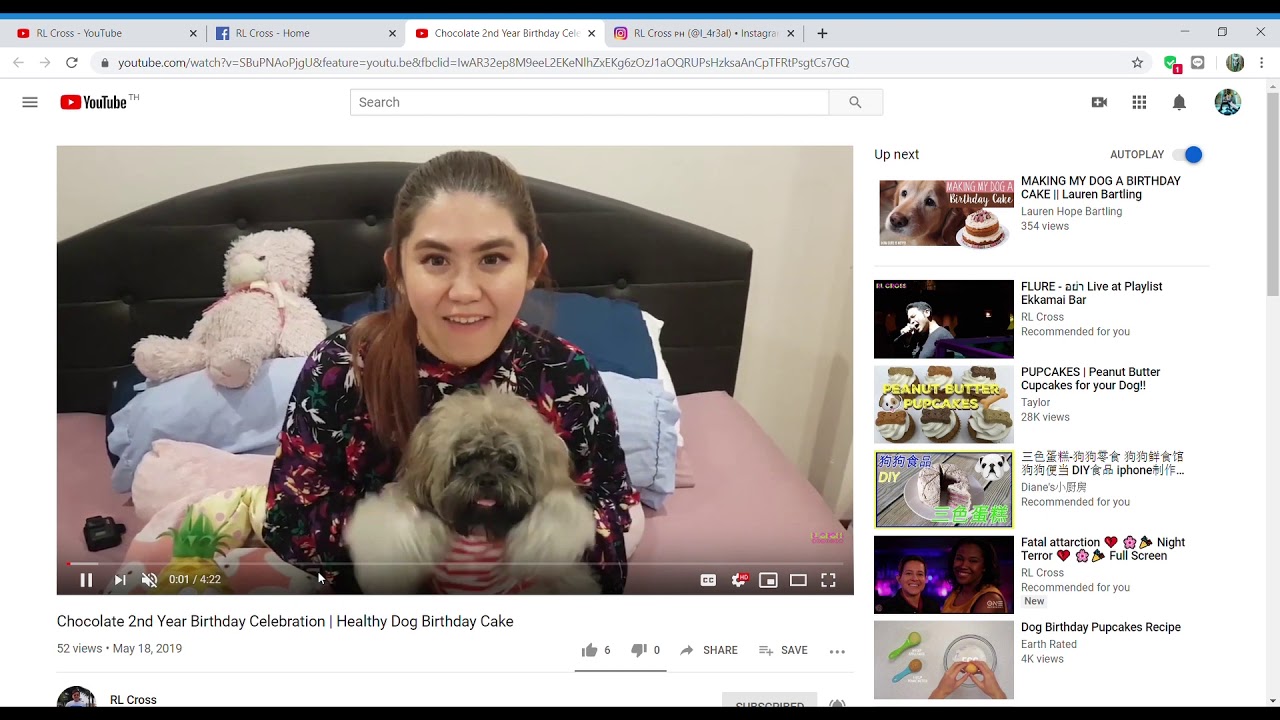Switch to the RL Cross Instagram tab
Image resolution: width=1280 pixels, height=720 pixels.
[x=703, y=33]
